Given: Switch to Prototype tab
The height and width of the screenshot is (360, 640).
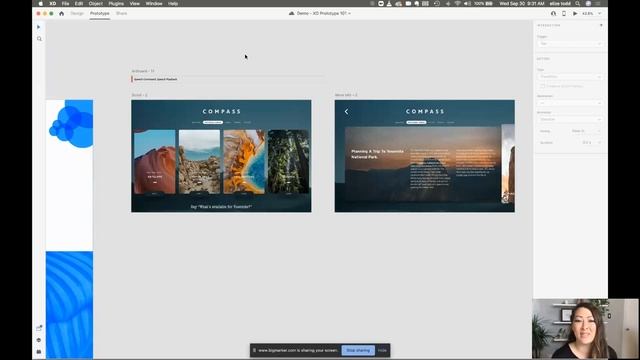Looking at the screenshot, I should 100,13.
